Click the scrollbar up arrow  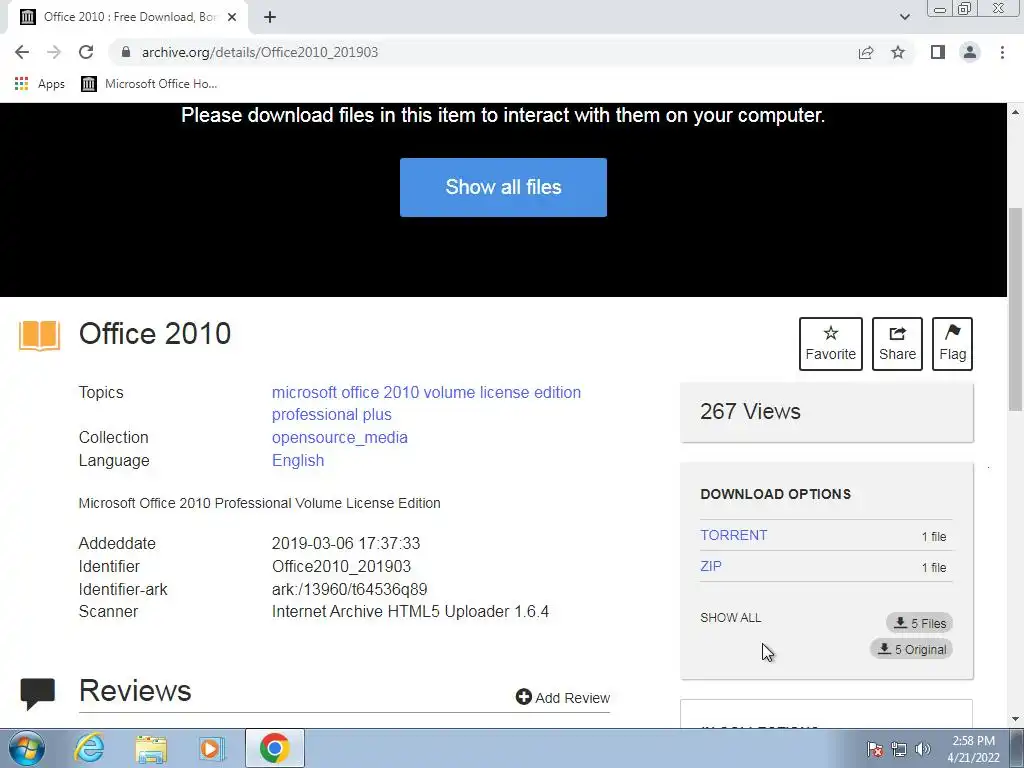[1016, 112]
